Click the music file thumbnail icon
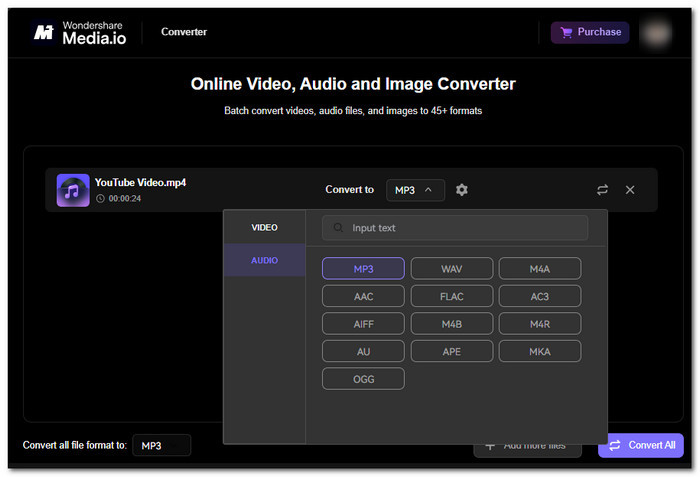The height and width of the screenshot is (477, 700). click(x=73, y=190)
